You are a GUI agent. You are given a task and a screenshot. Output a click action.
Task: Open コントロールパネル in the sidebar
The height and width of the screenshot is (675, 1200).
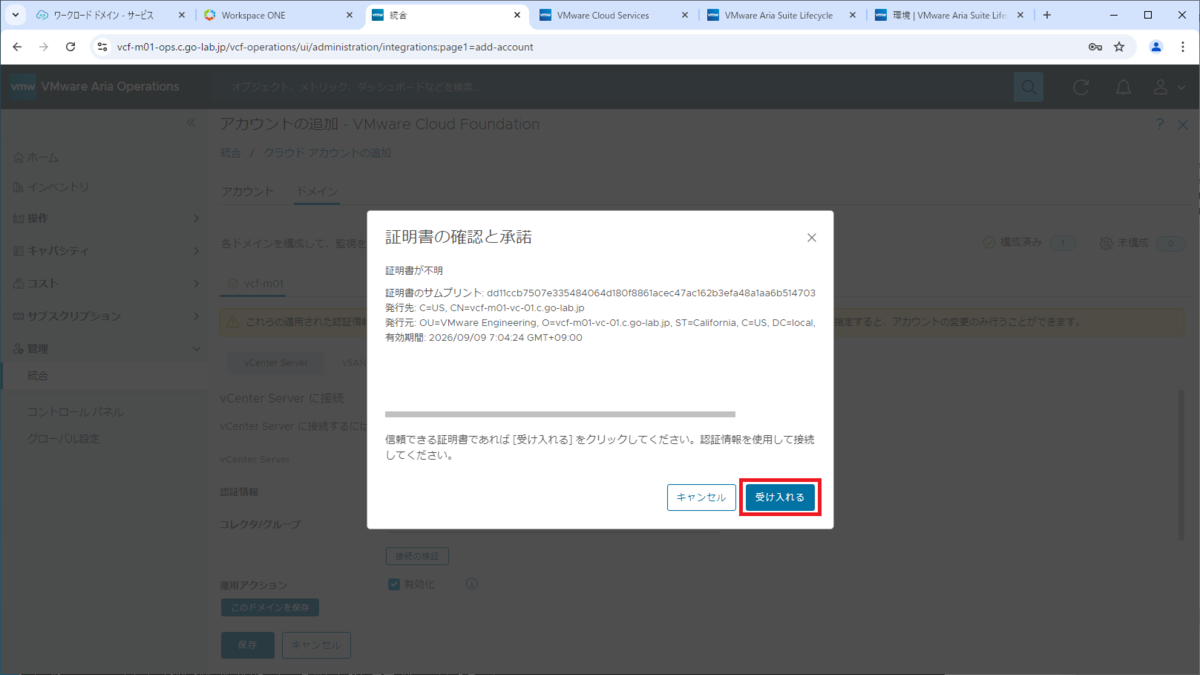76,412
